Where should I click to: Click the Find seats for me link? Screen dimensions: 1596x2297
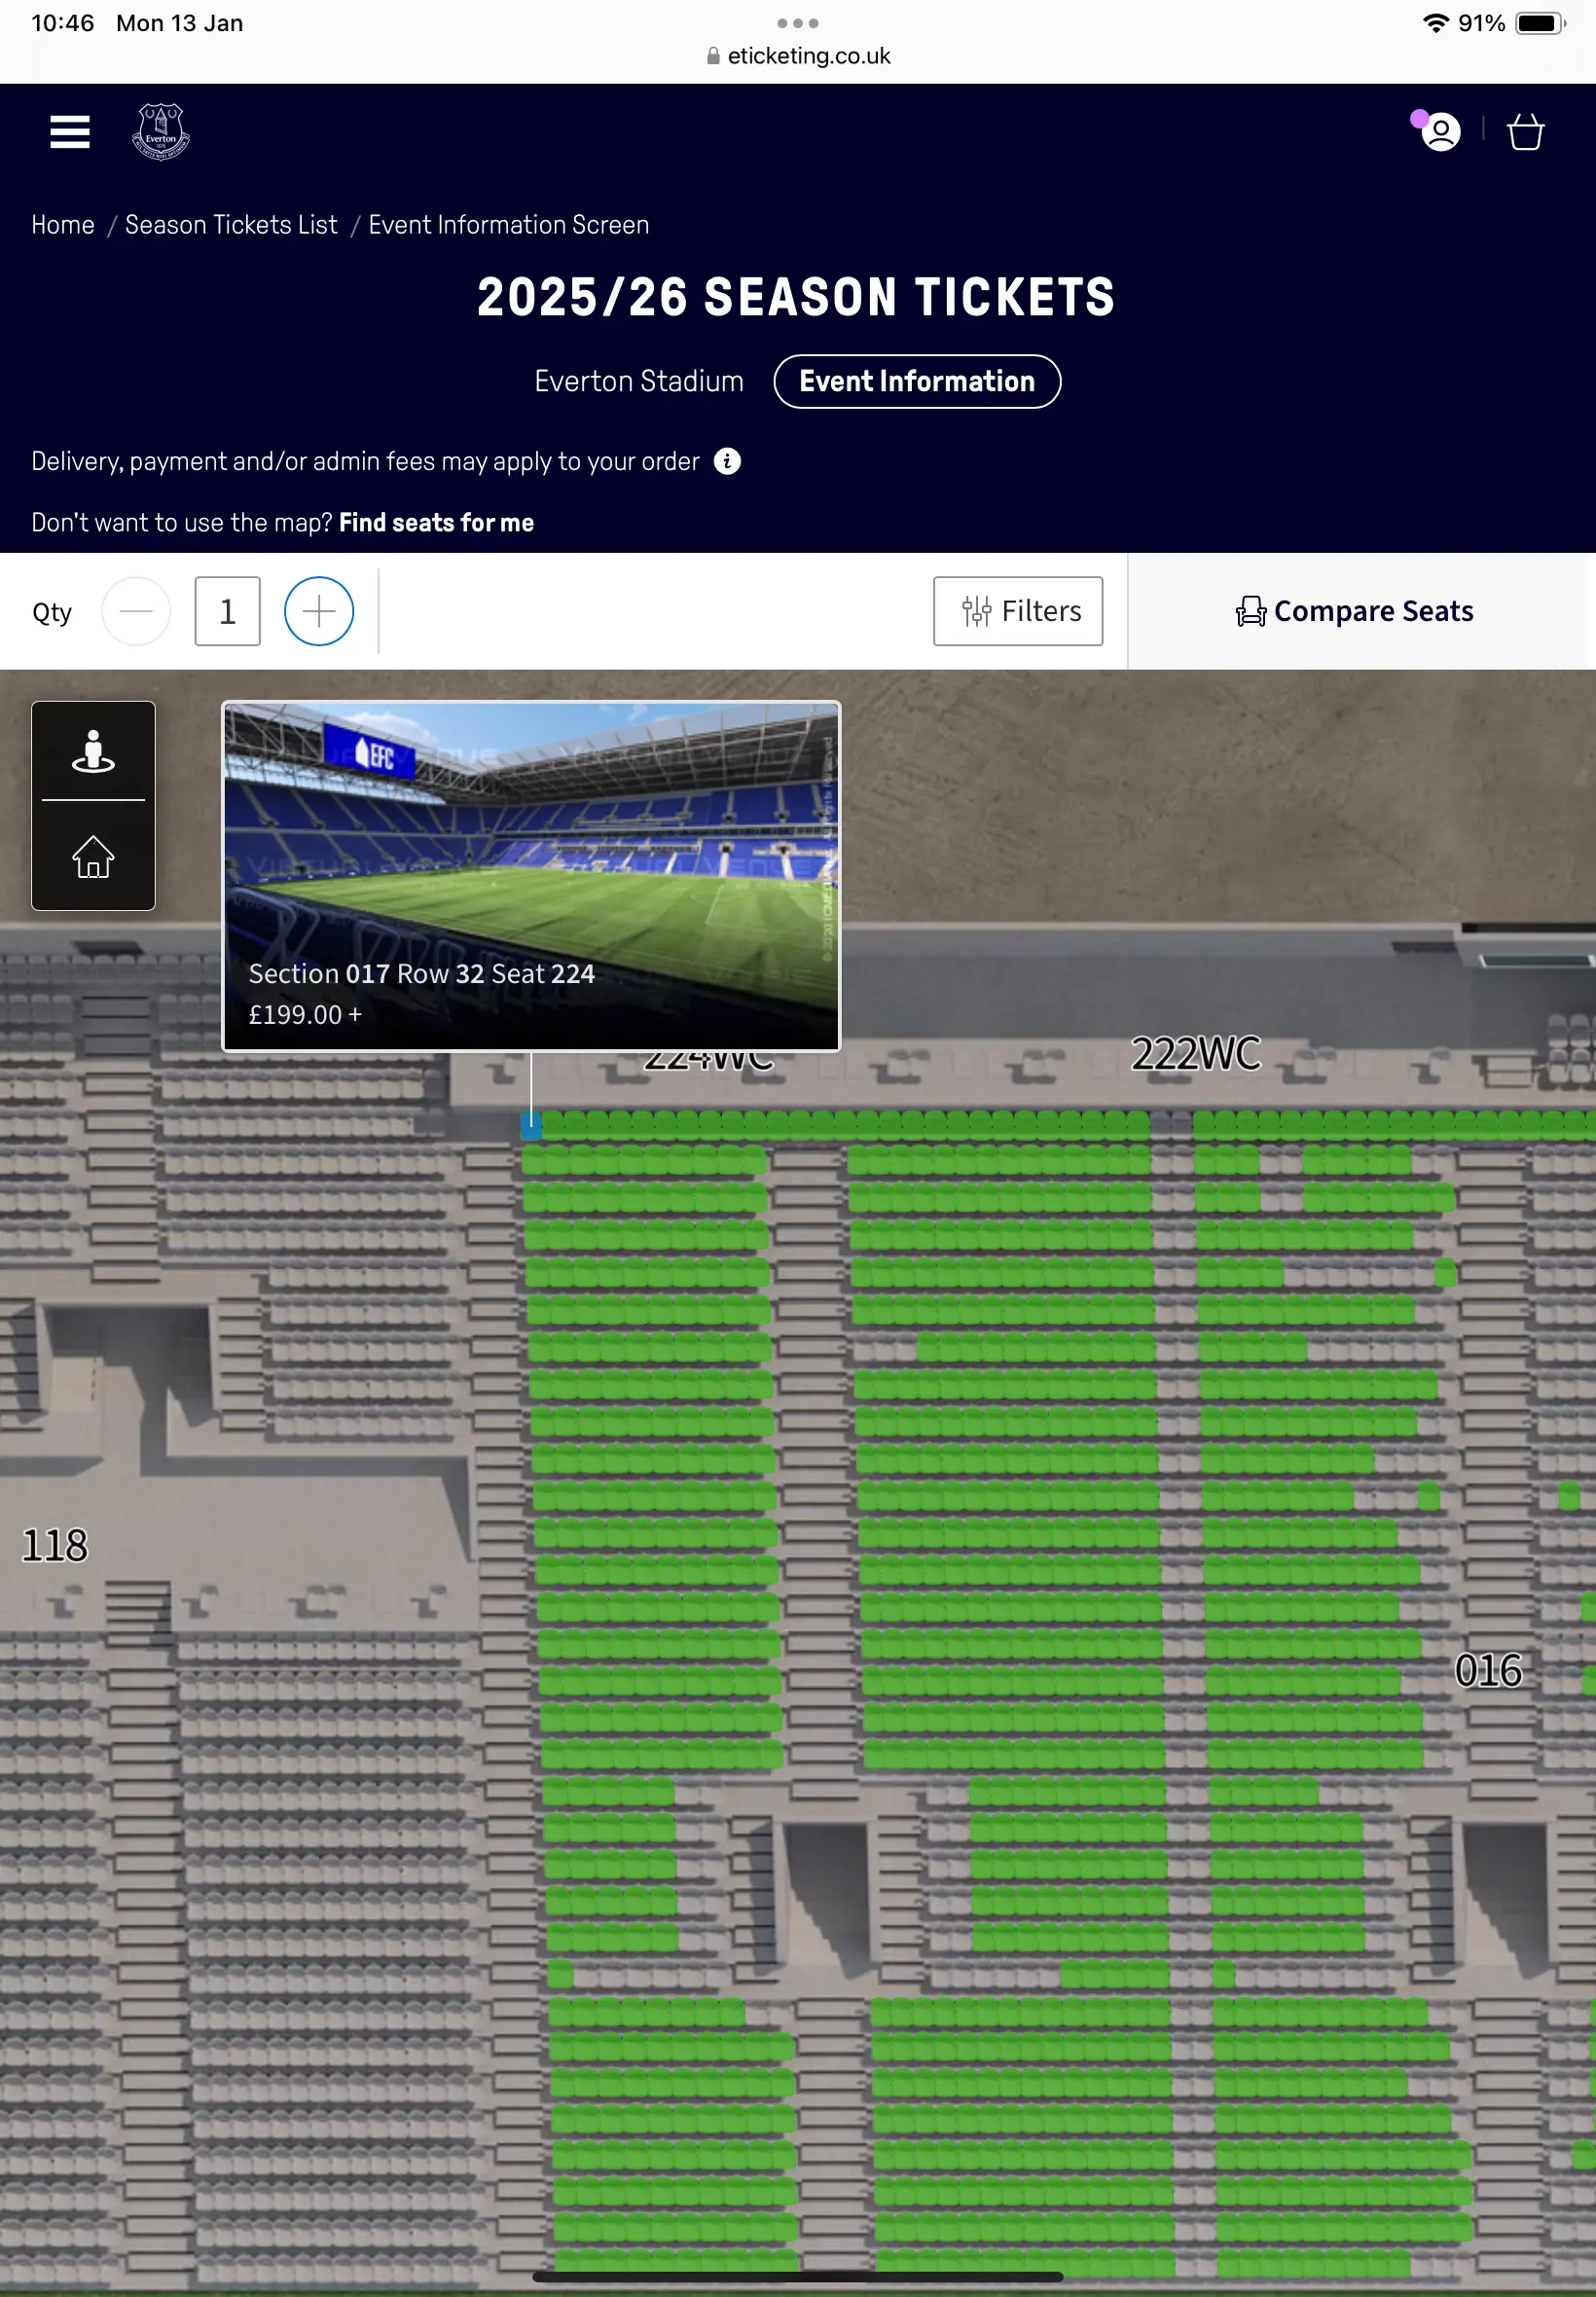tap(436, 523)
